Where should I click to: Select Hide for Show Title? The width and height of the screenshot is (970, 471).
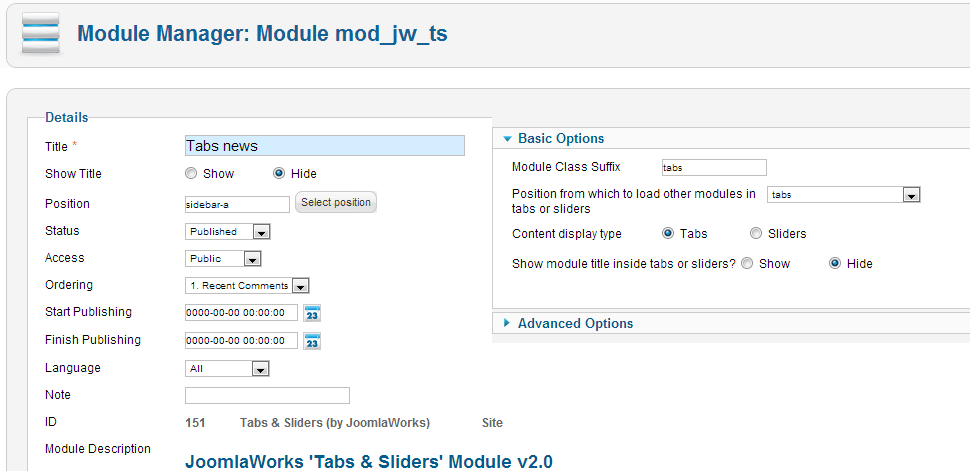point(279,174)
